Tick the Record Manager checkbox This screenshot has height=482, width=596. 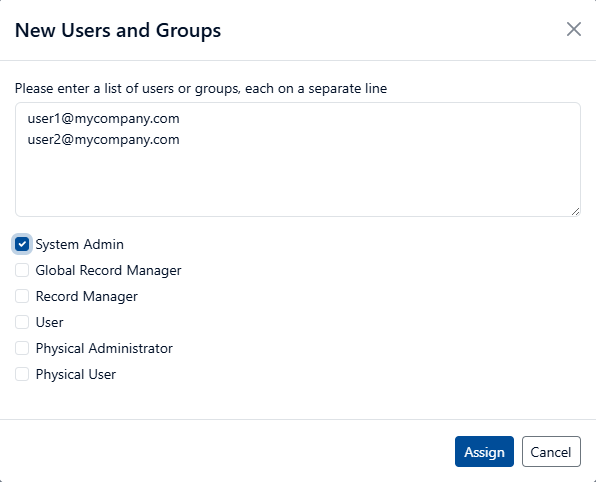[22, 296]
